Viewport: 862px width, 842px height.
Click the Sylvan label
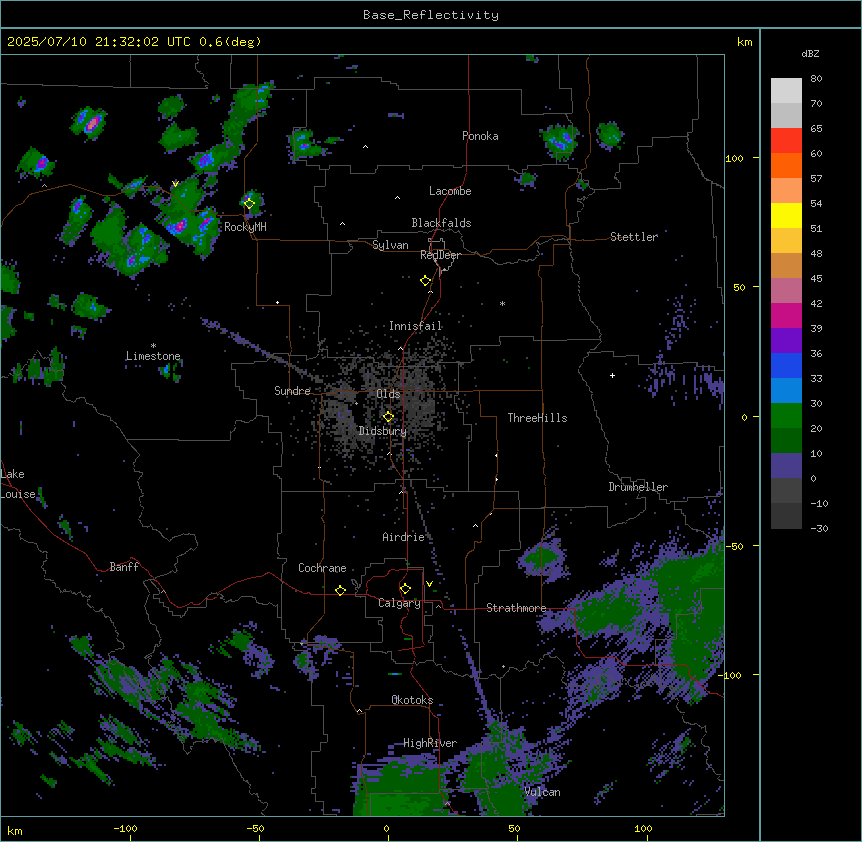pos(390,245)
